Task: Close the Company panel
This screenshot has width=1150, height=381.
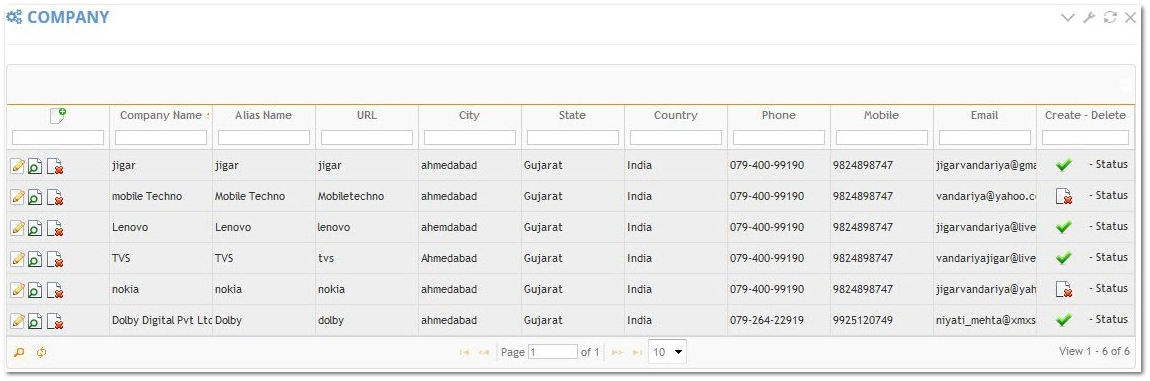Action: [x=1130, y=18]
